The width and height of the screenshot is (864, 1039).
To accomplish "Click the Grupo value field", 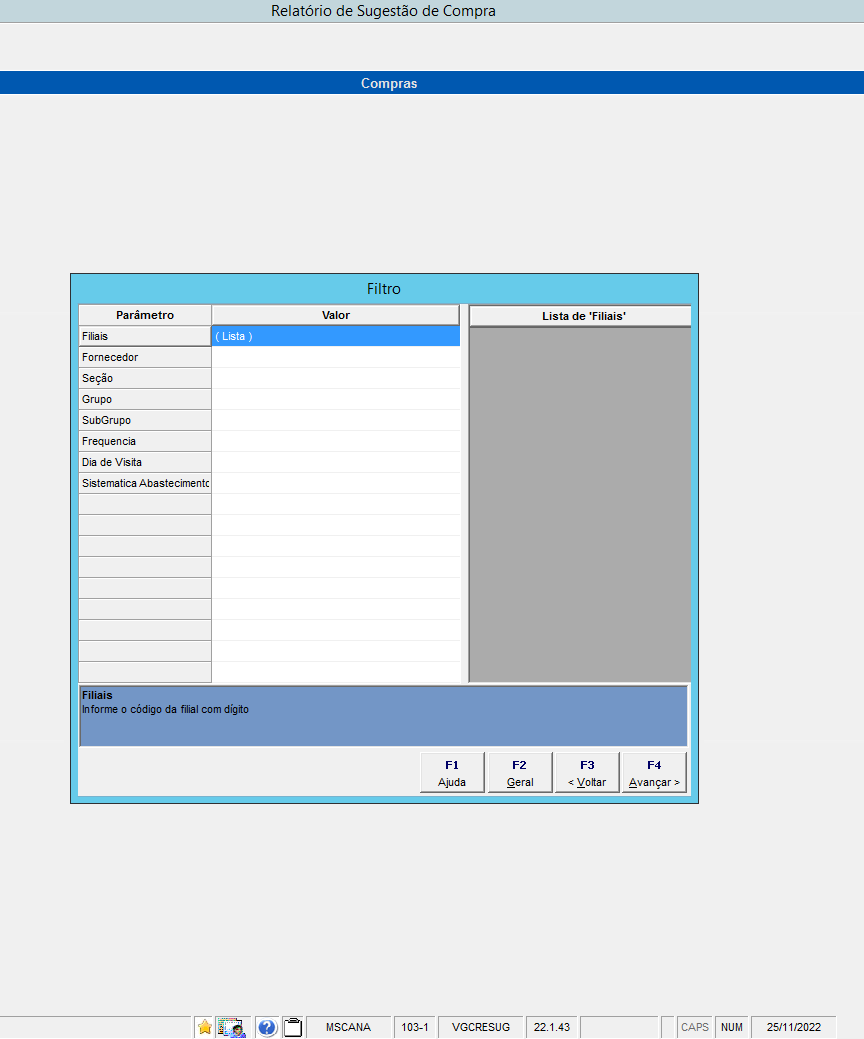I will [336, 399].
